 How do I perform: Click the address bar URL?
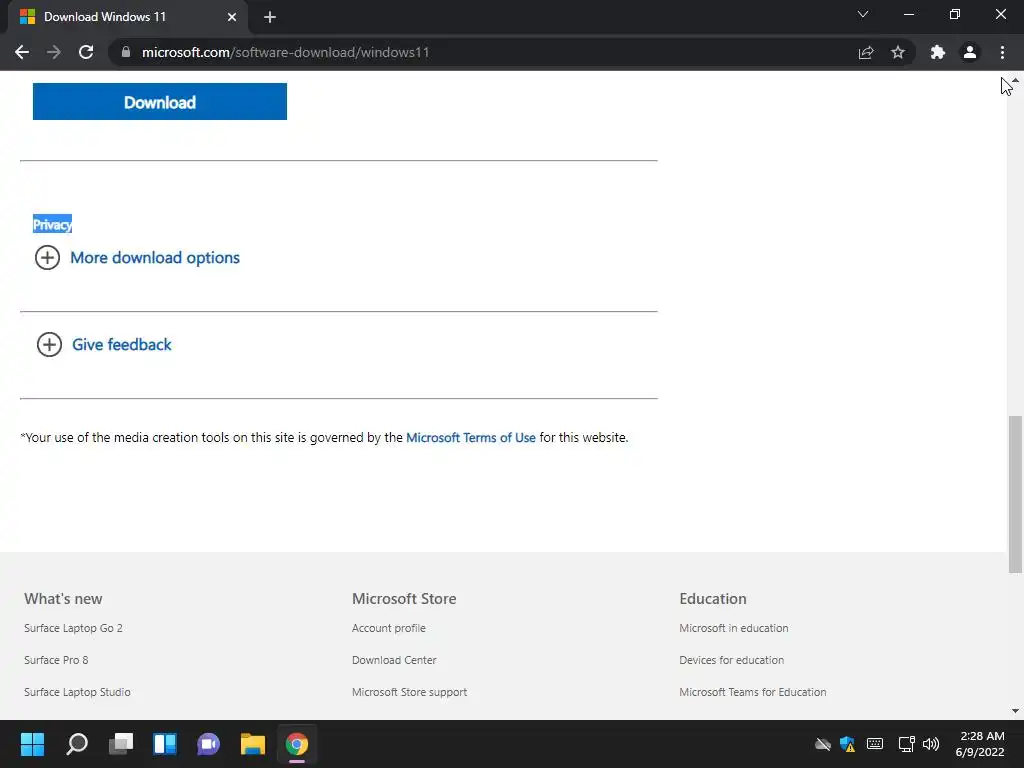[285, 52]
